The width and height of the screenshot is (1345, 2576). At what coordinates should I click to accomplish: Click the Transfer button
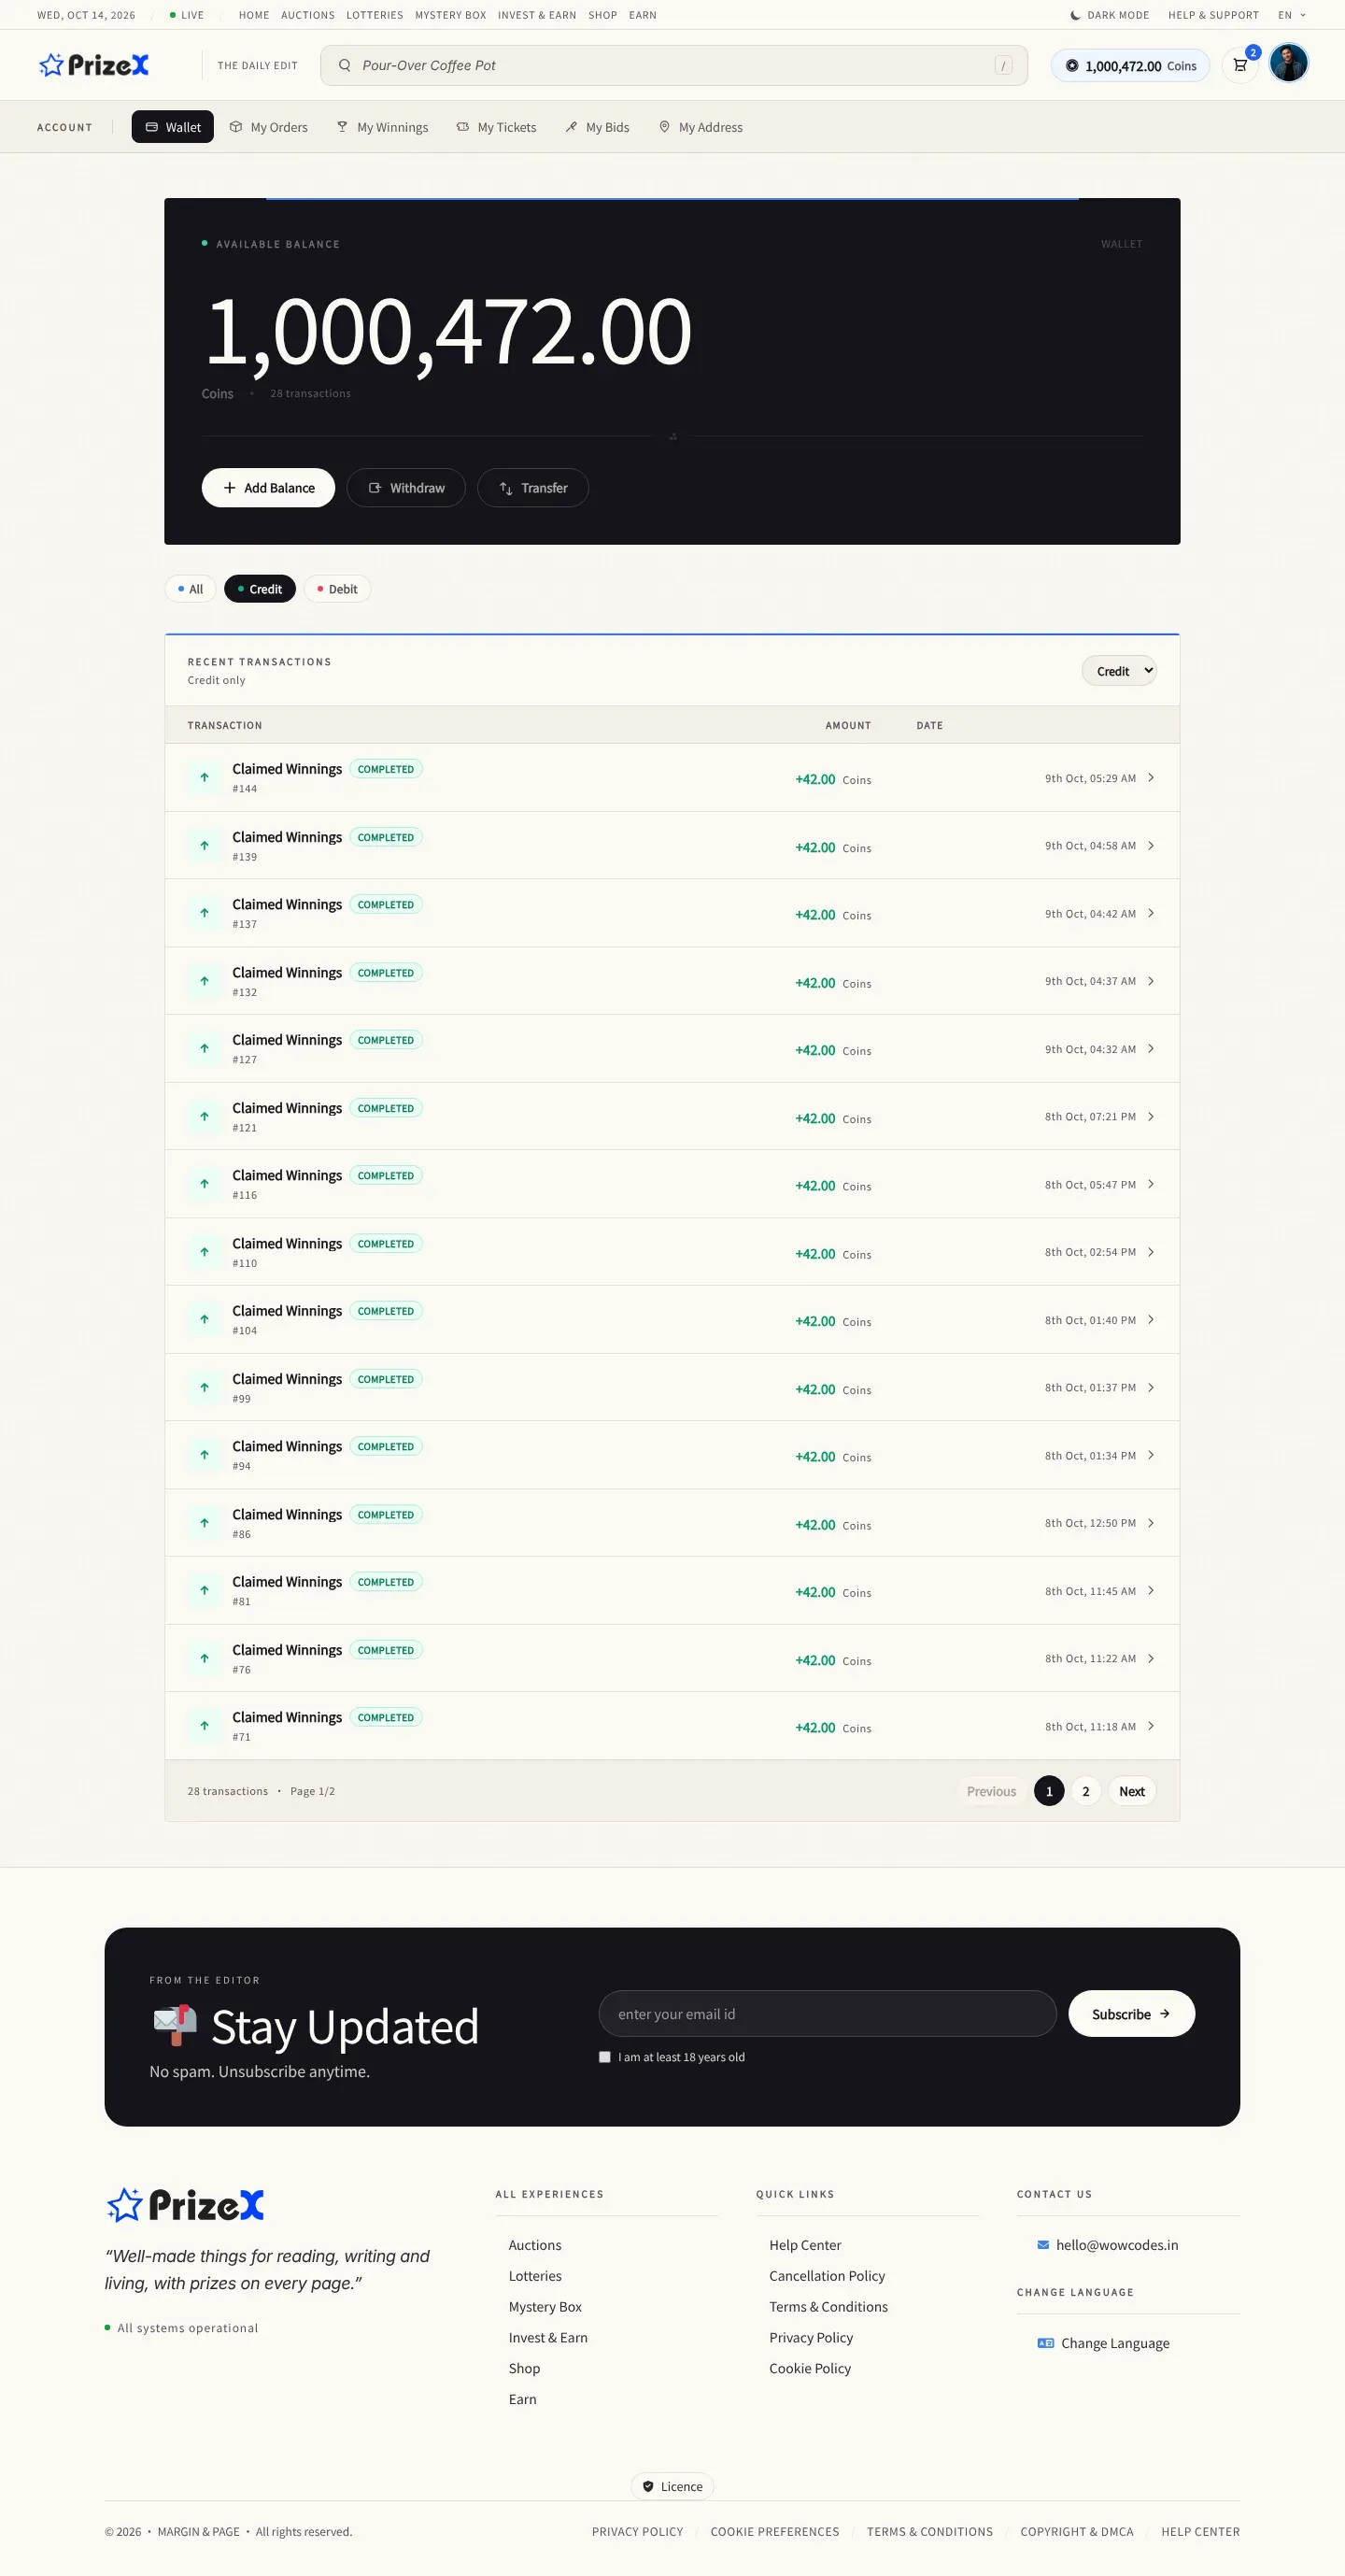pyautogui.click(x=533, y=488)
